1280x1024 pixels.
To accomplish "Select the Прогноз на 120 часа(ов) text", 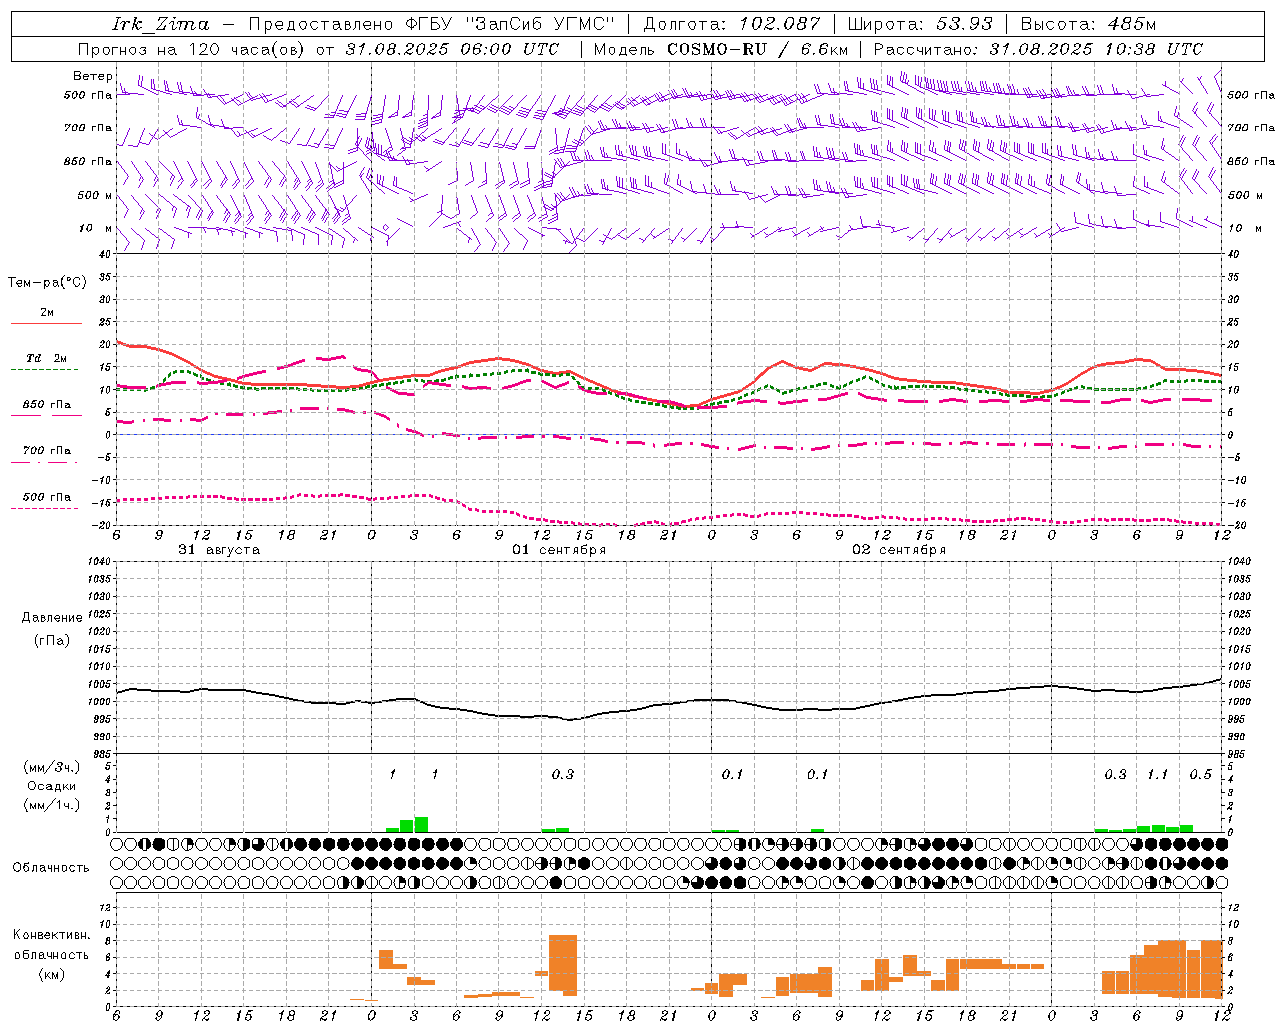I will pos(191,49).
